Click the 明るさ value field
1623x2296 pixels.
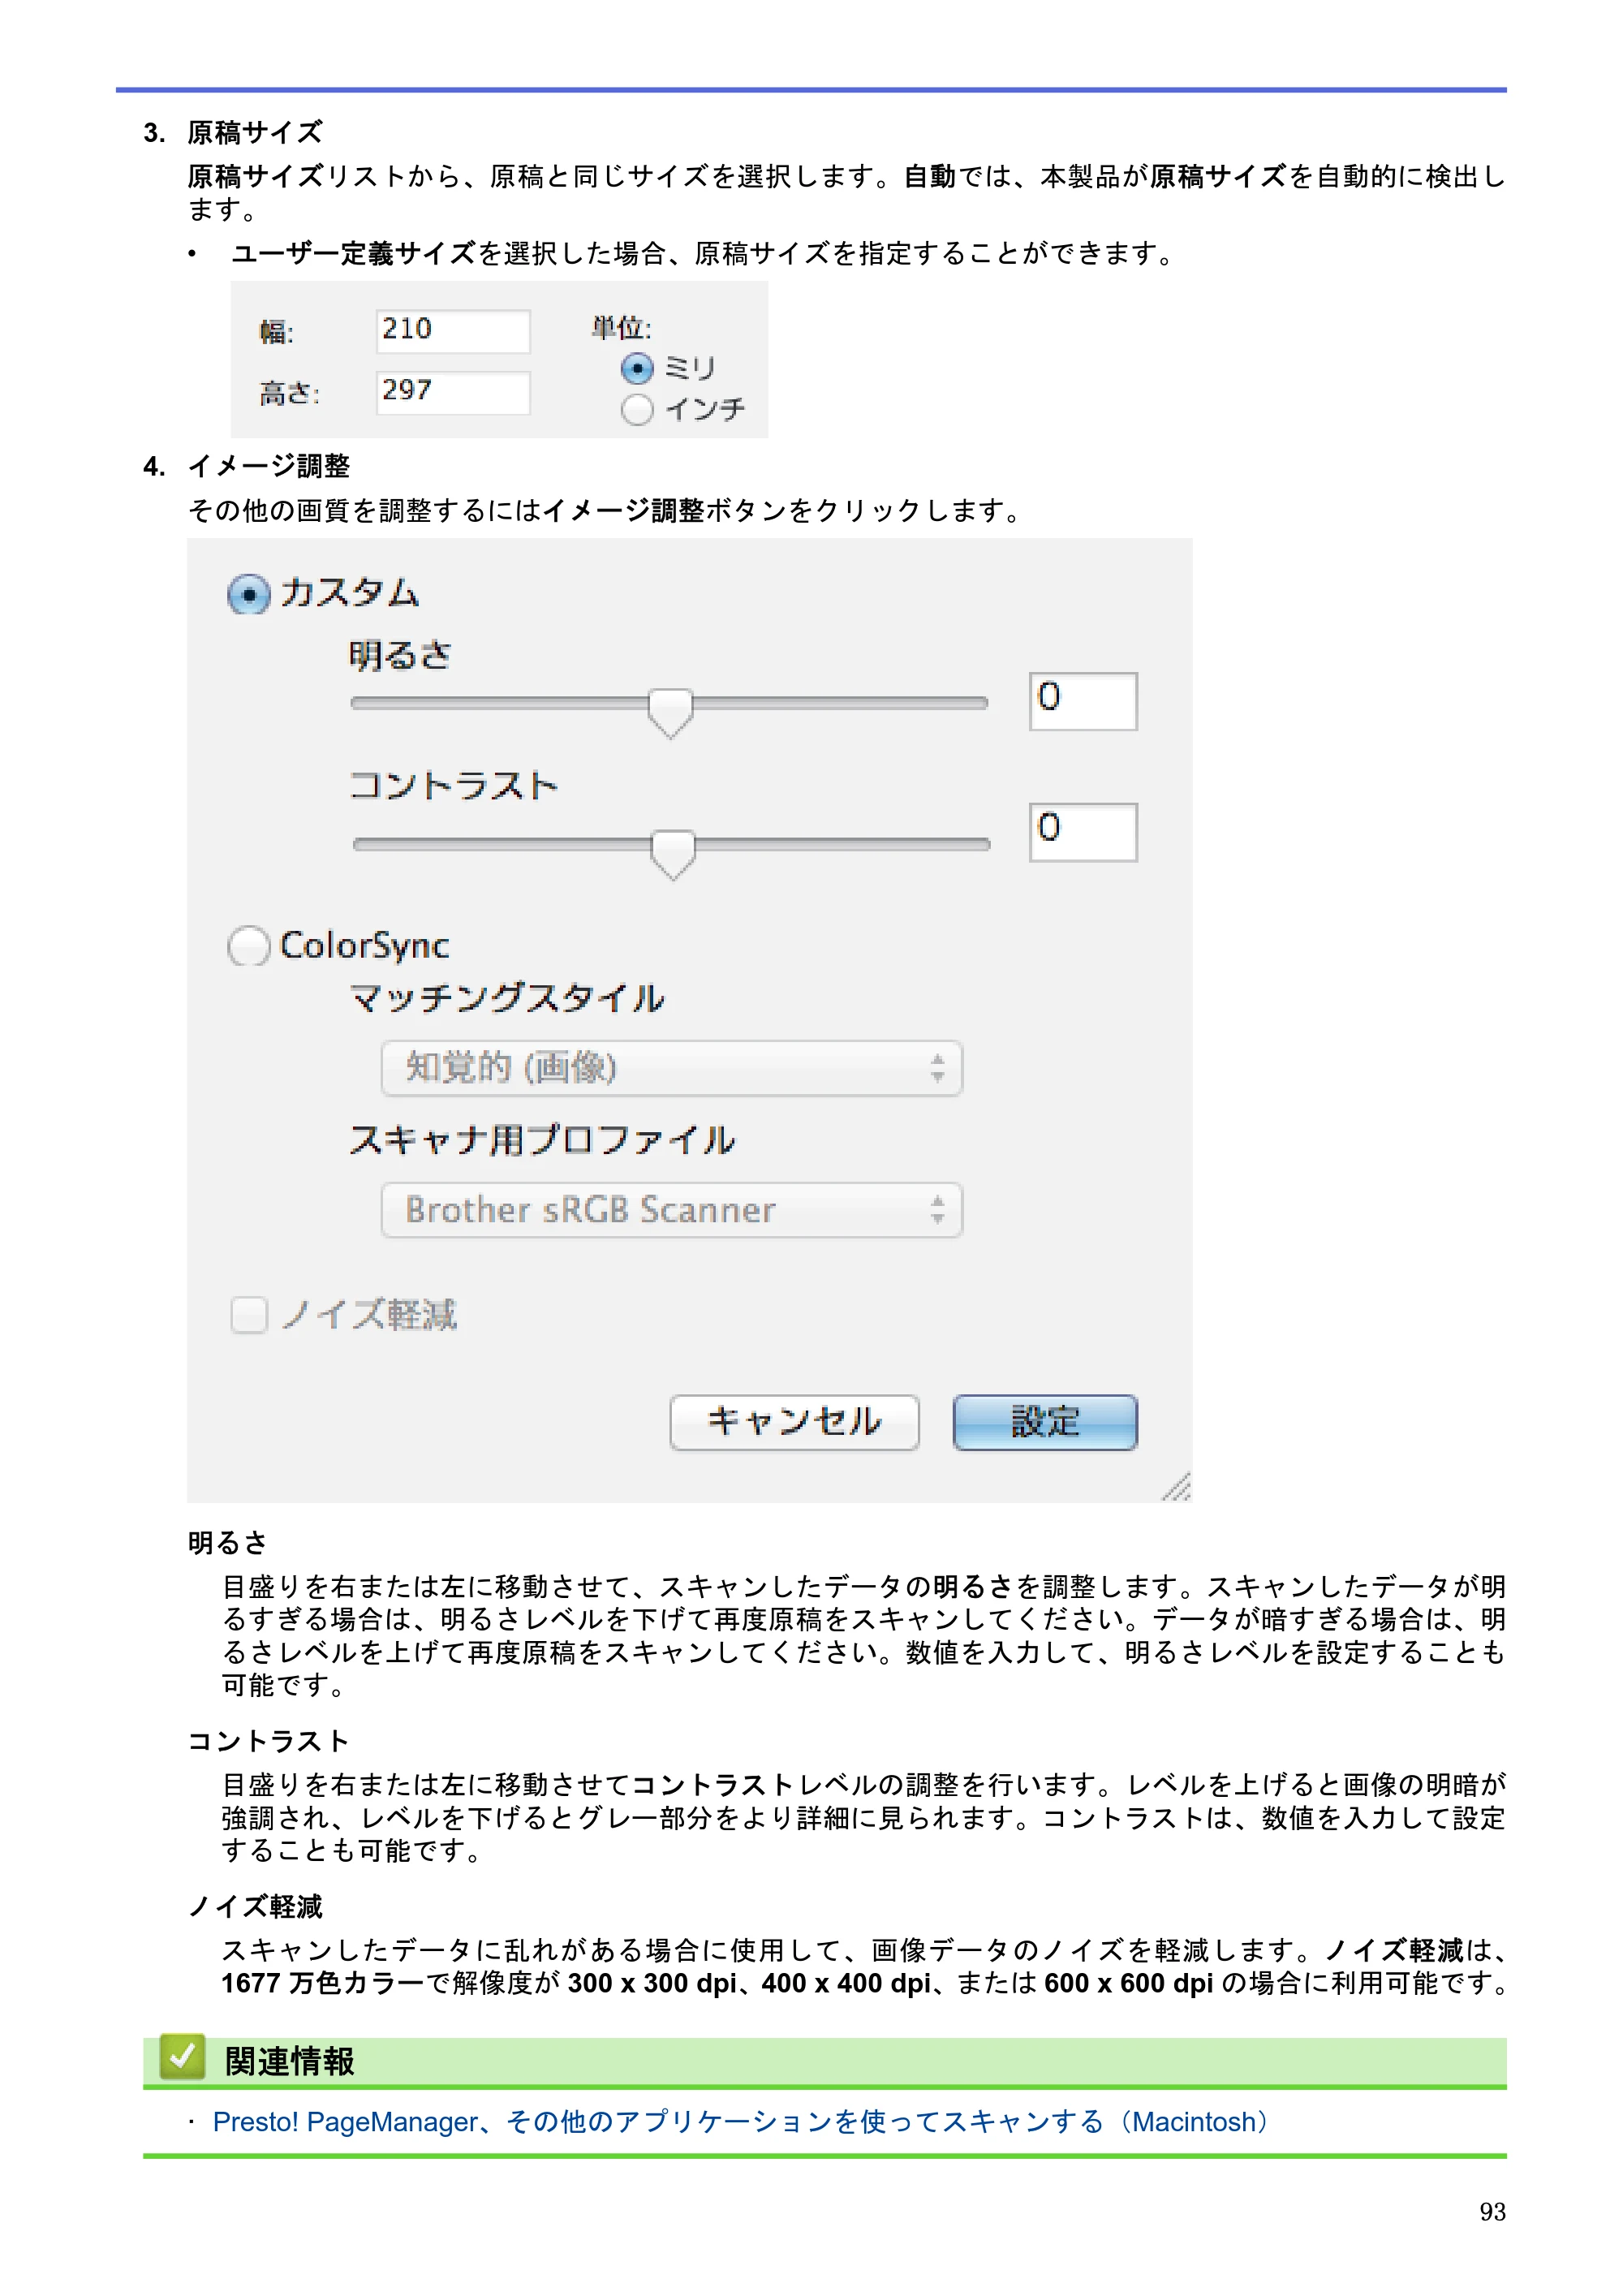1083,701
